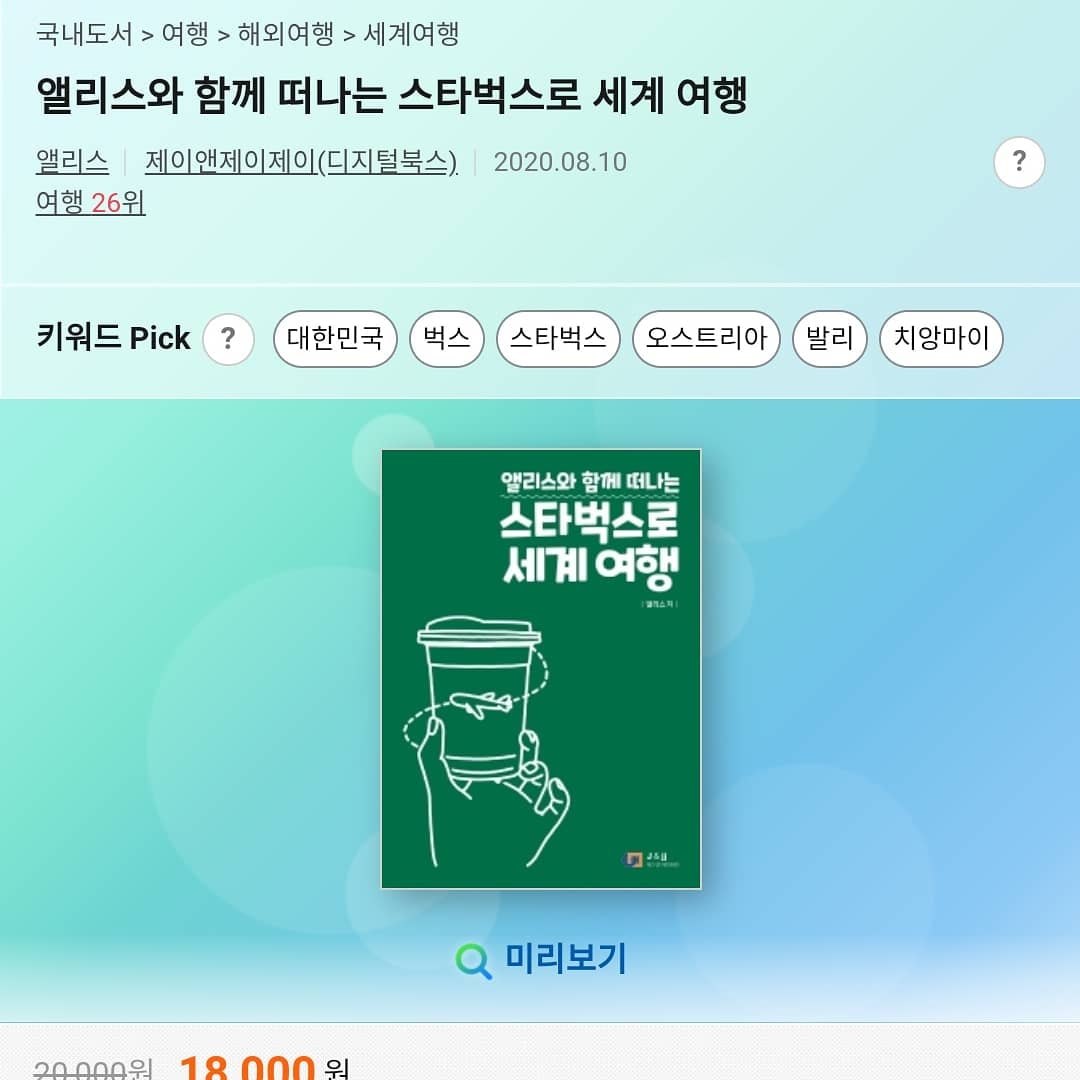Image resolution: width=1080 pixels, height=1080 pixels.
Task: Tap the 발리 keyword tag
Action: (x=829, y=338)
